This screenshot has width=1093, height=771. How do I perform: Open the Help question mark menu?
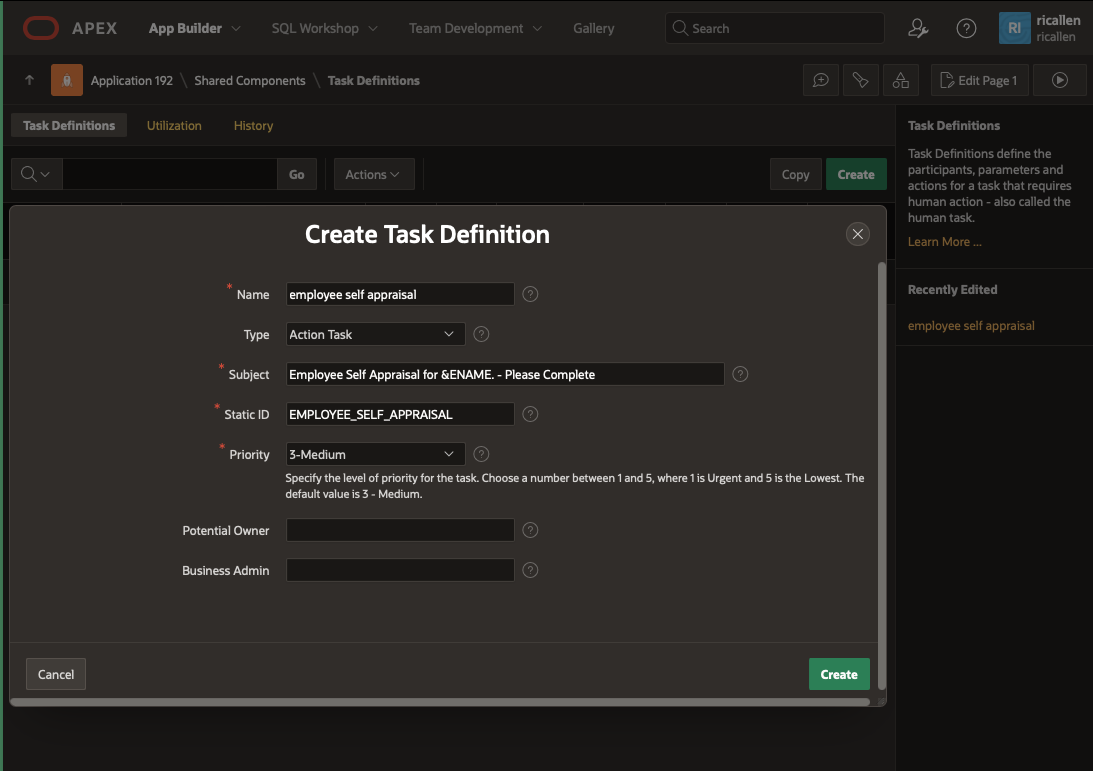pos(966,28)
